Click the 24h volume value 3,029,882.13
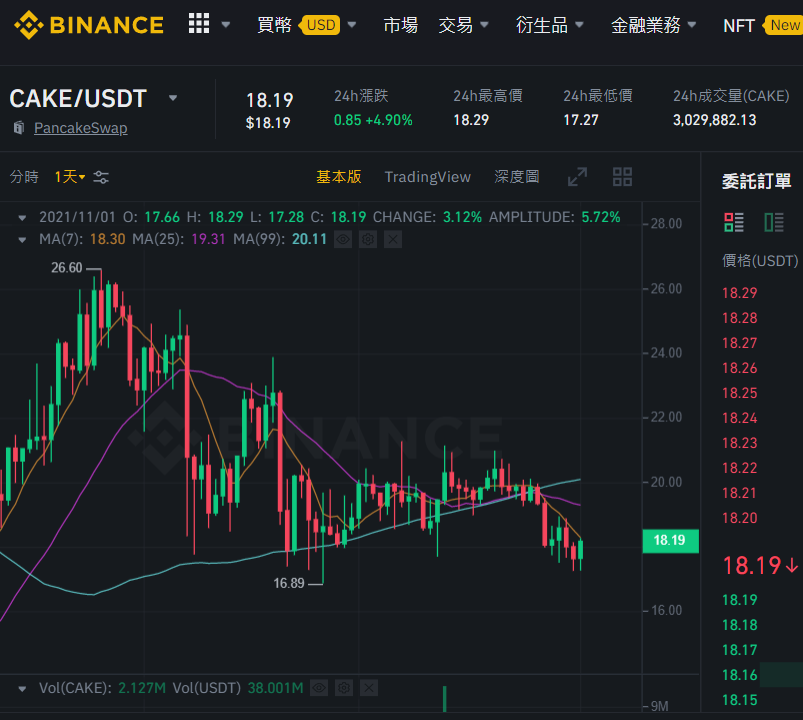Image resolution: width=803 pixels, height=720 pixels. point(714,120)
